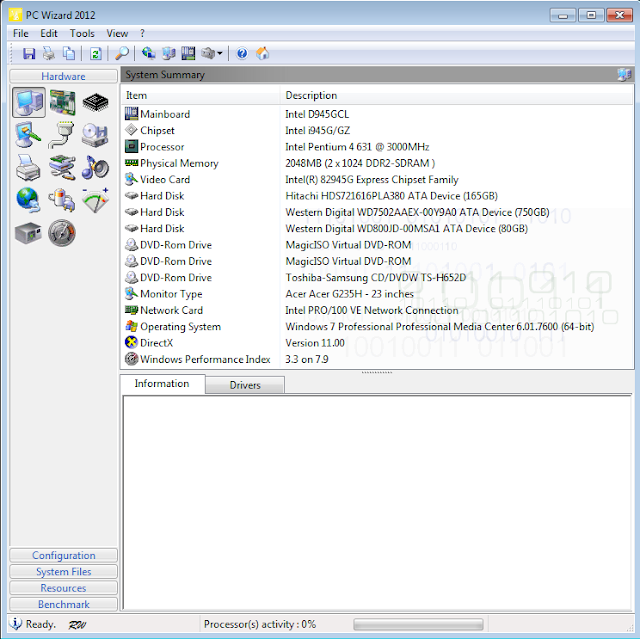The width and height of the screenshot is (640, 639).
Task: Open the ? help menu
Action: (142, 33)
